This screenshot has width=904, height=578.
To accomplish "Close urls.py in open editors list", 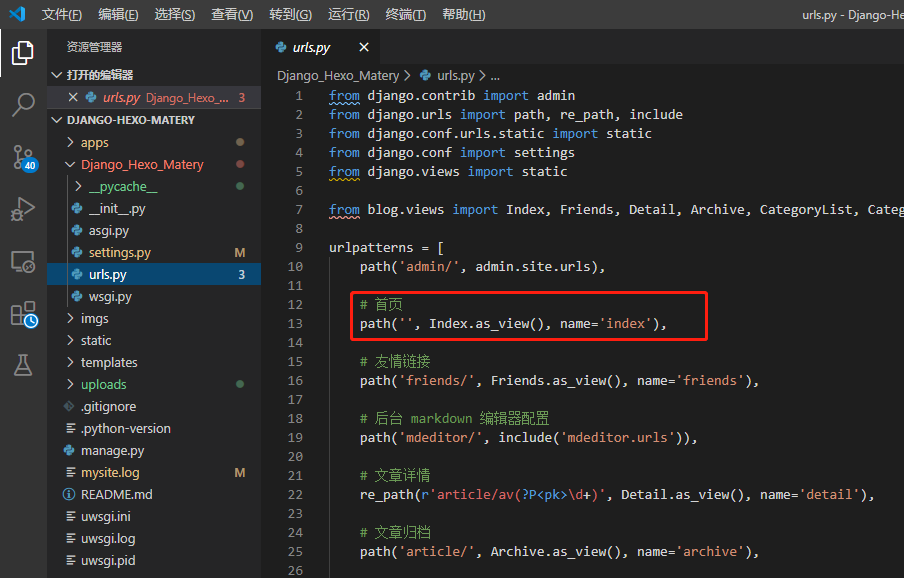I will (x=73, y=97).
